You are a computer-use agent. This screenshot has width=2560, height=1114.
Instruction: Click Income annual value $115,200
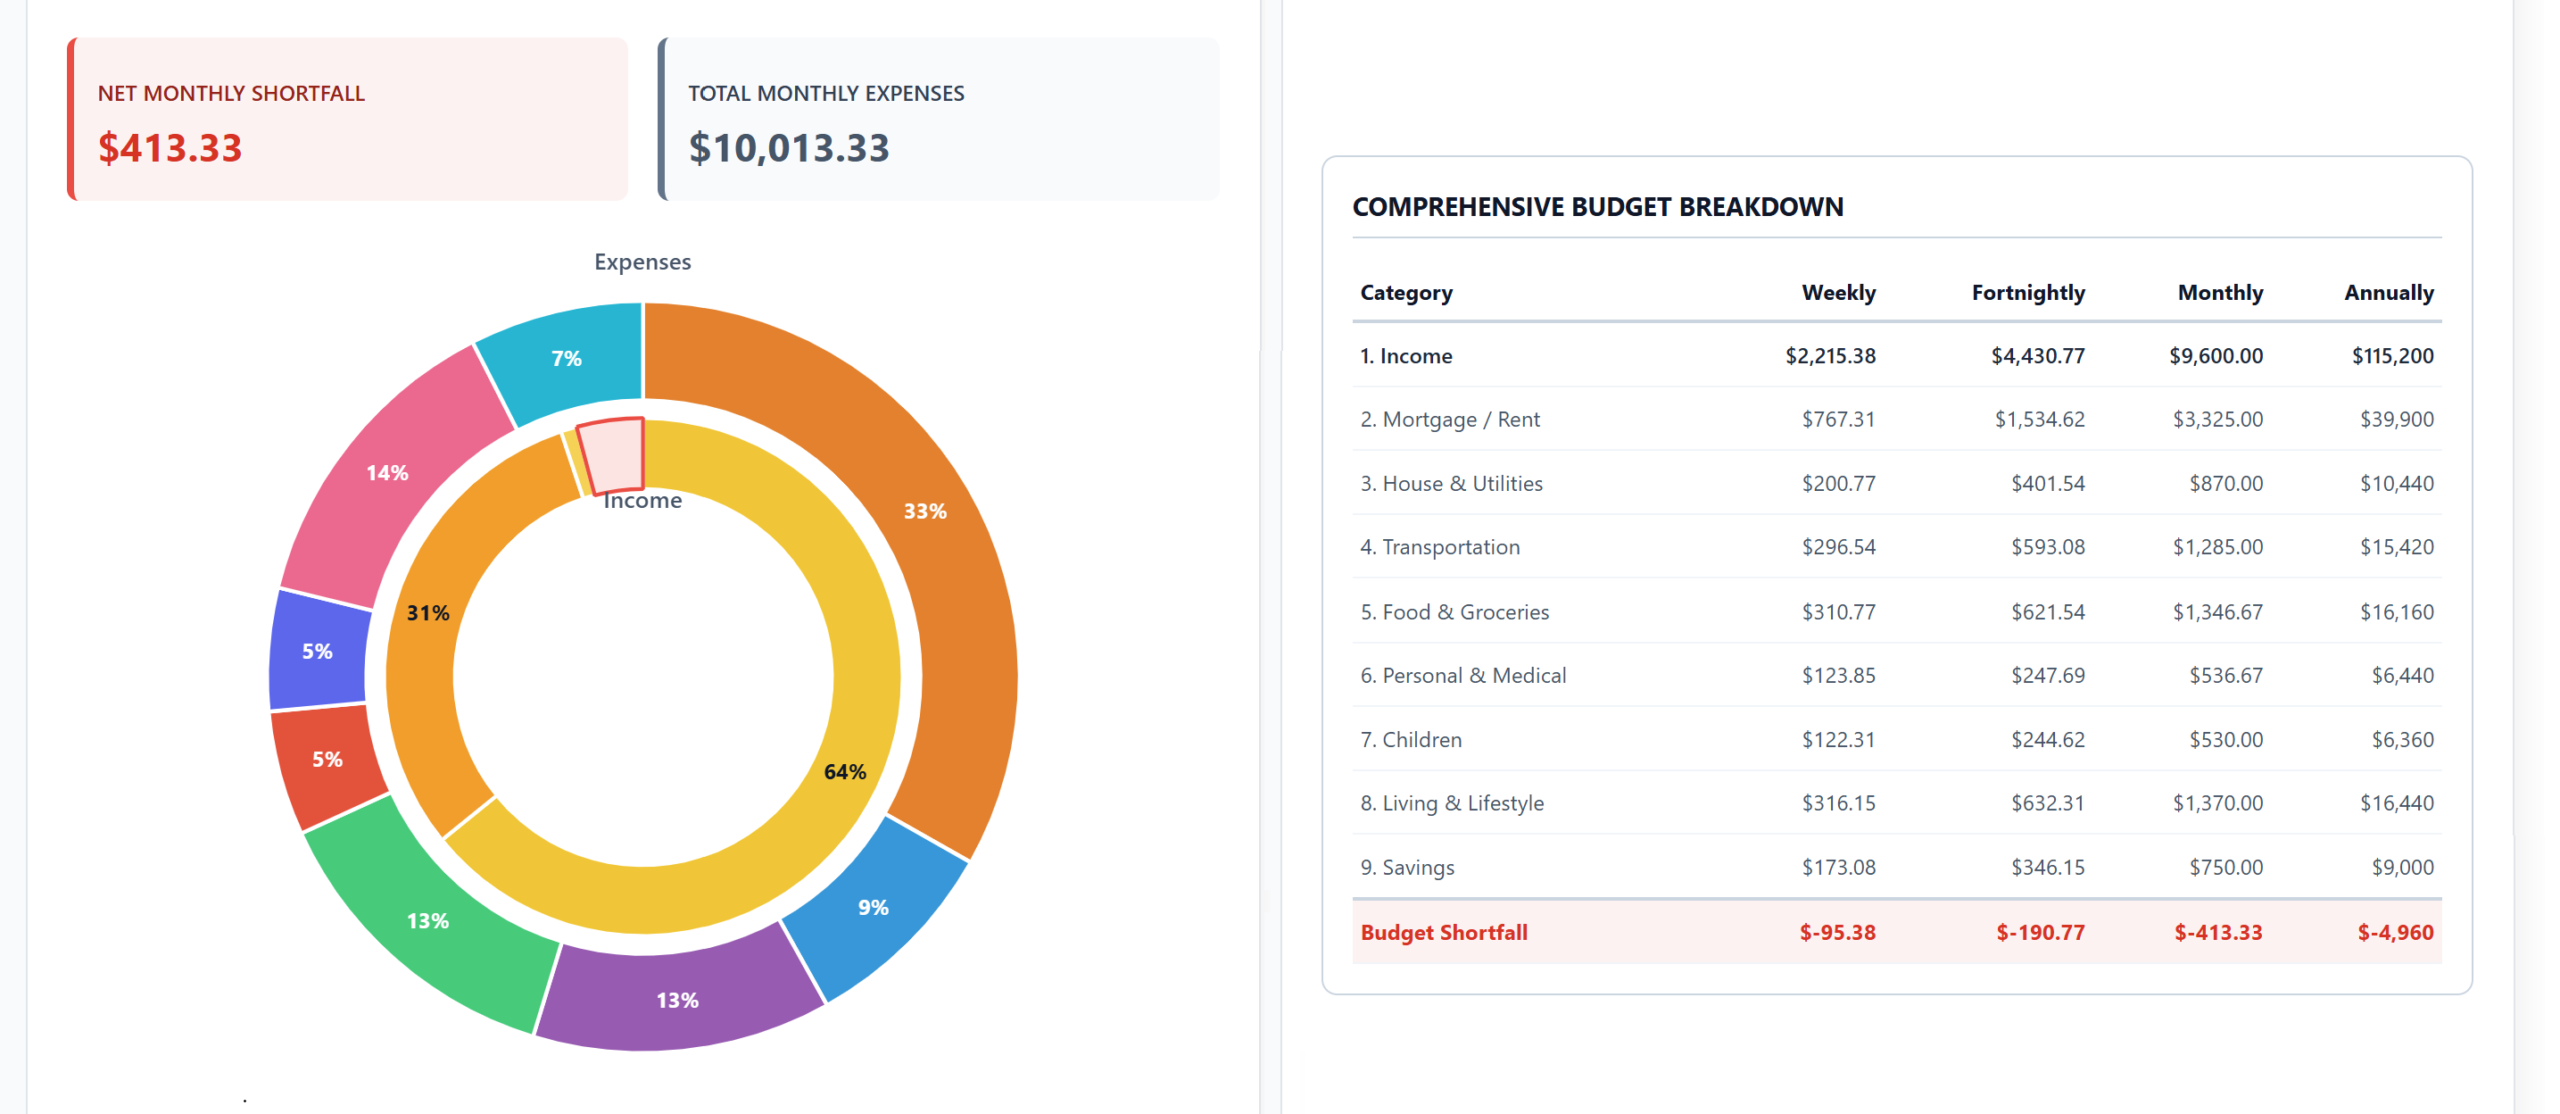(2393, 356)
